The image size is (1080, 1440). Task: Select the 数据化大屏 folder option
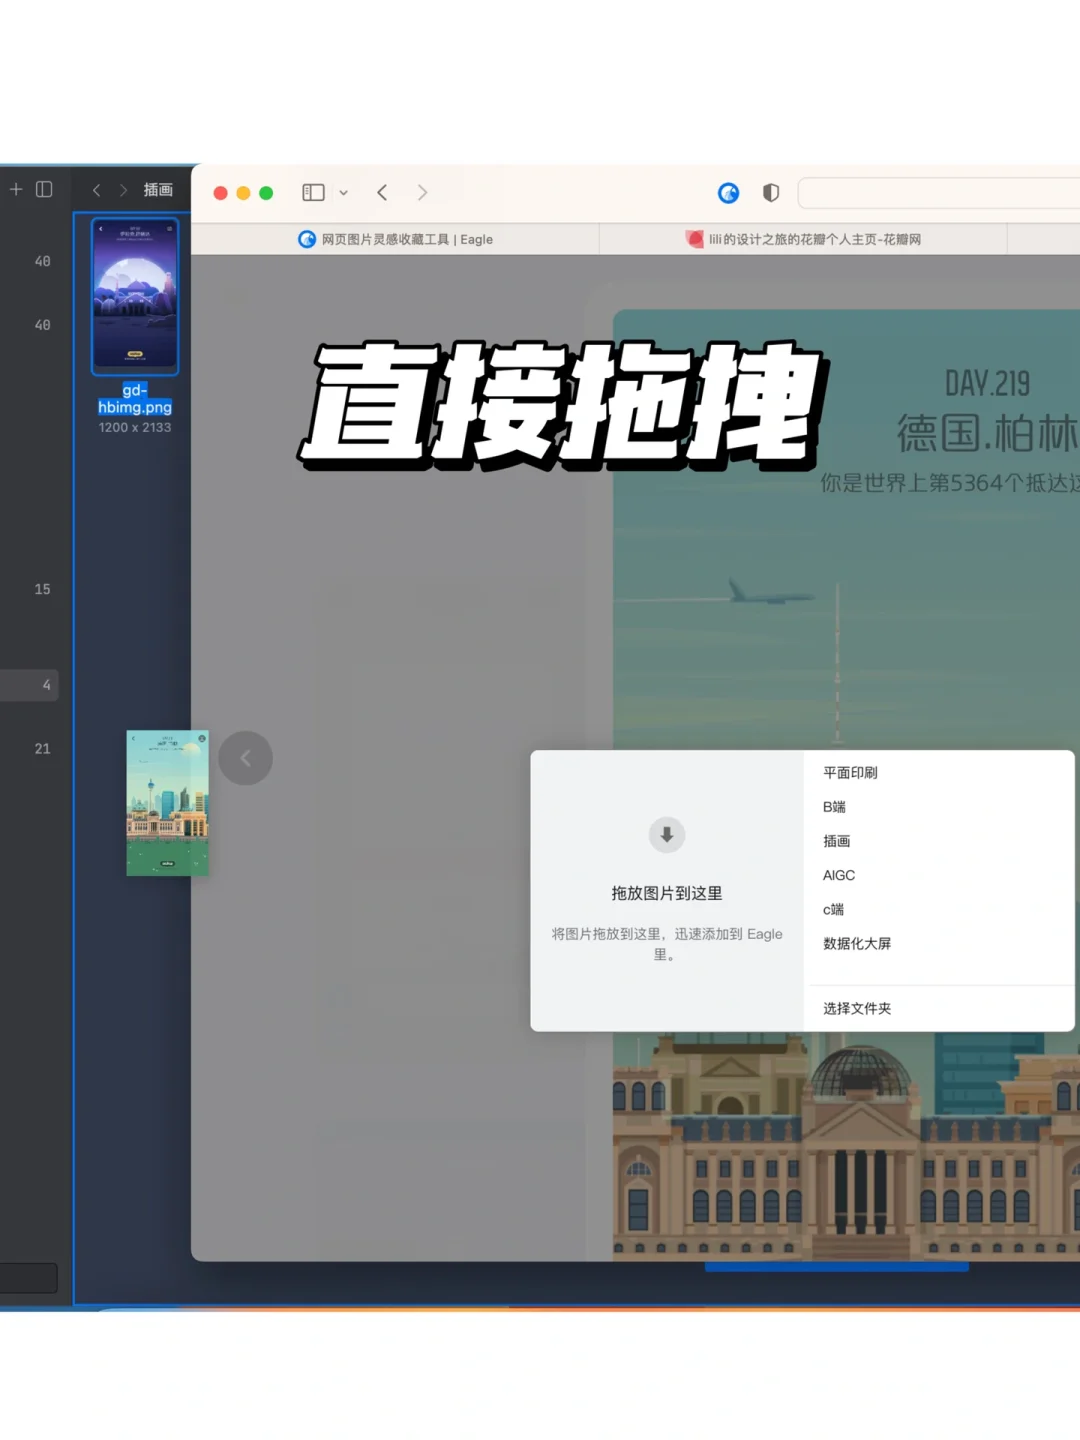[x=856, y=943]
